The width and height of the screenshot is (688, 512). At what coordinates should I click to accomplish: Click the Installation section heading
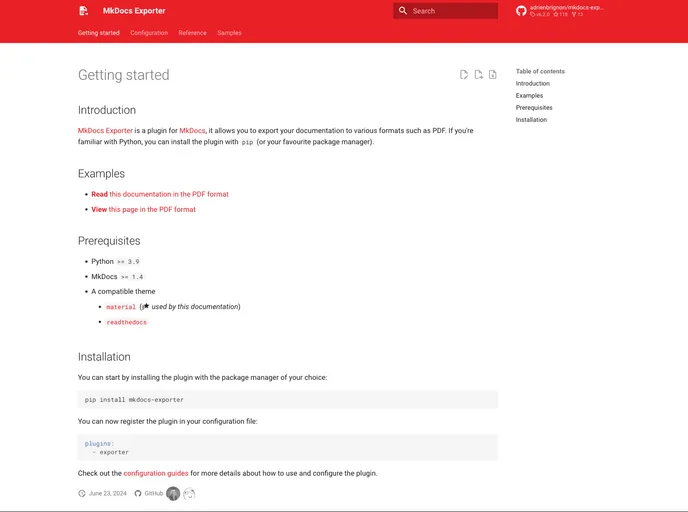pyautogui.click(x=104, y=357)
